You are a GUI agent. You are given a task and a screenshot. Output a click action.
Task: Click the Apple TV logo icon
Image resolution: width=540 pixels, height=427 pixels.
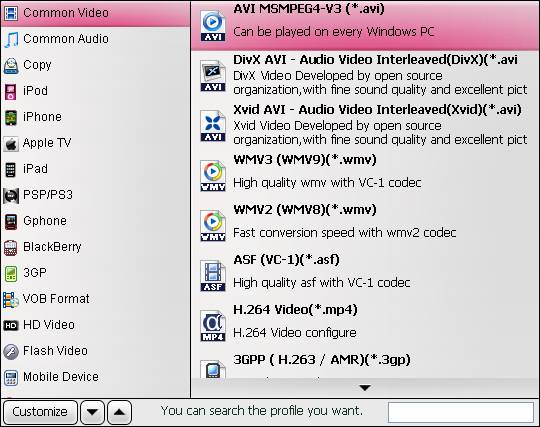click(11, 144)
